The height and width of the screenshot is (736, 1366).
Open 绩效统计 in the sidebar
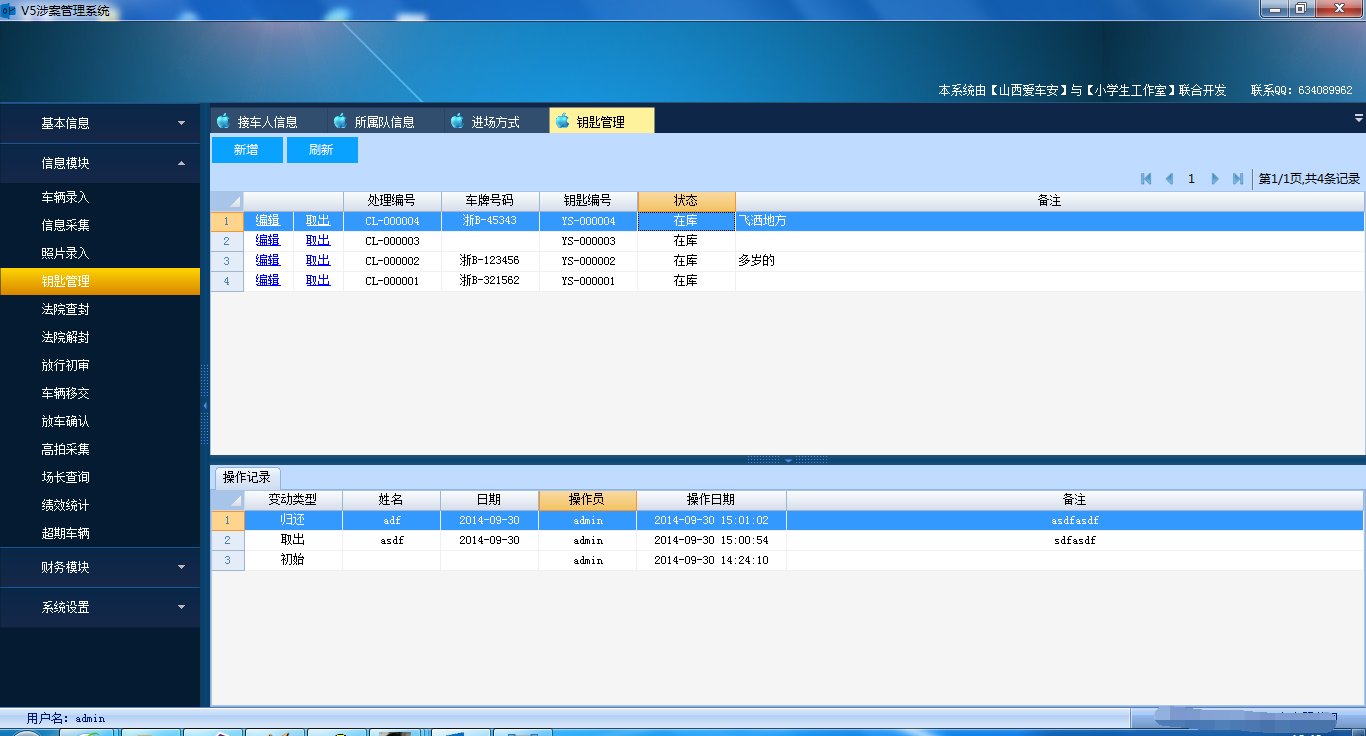(x=100, y=505)
